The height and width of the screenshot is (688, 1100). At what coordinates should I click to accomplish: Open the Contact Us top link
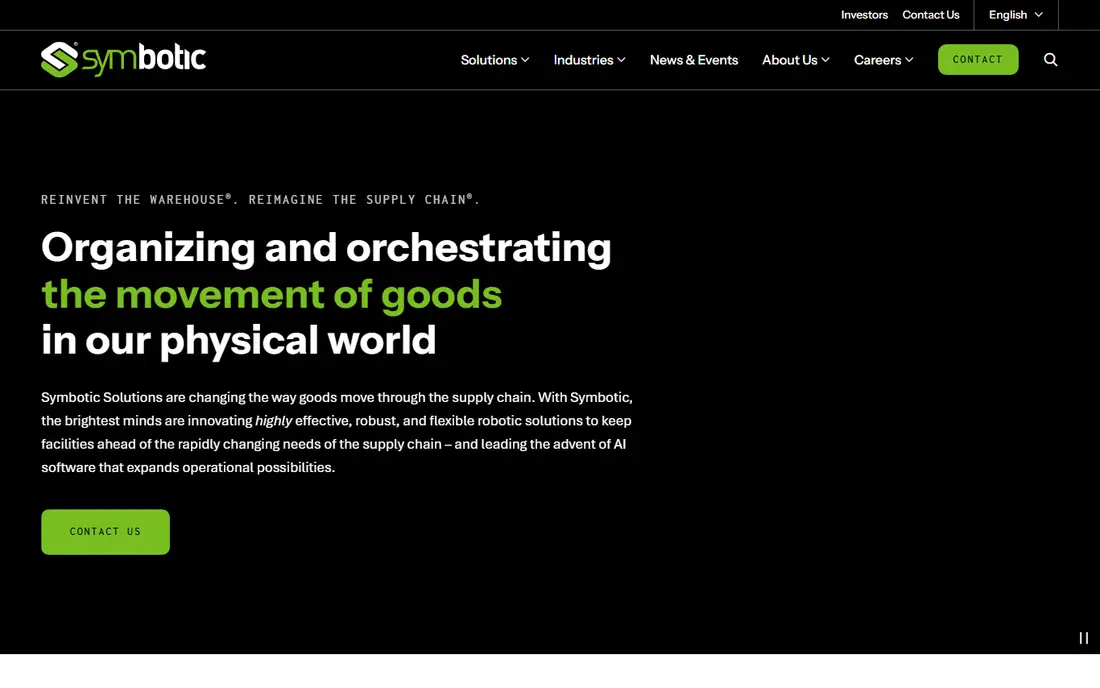pyautogui.click(x=930, y=15)
